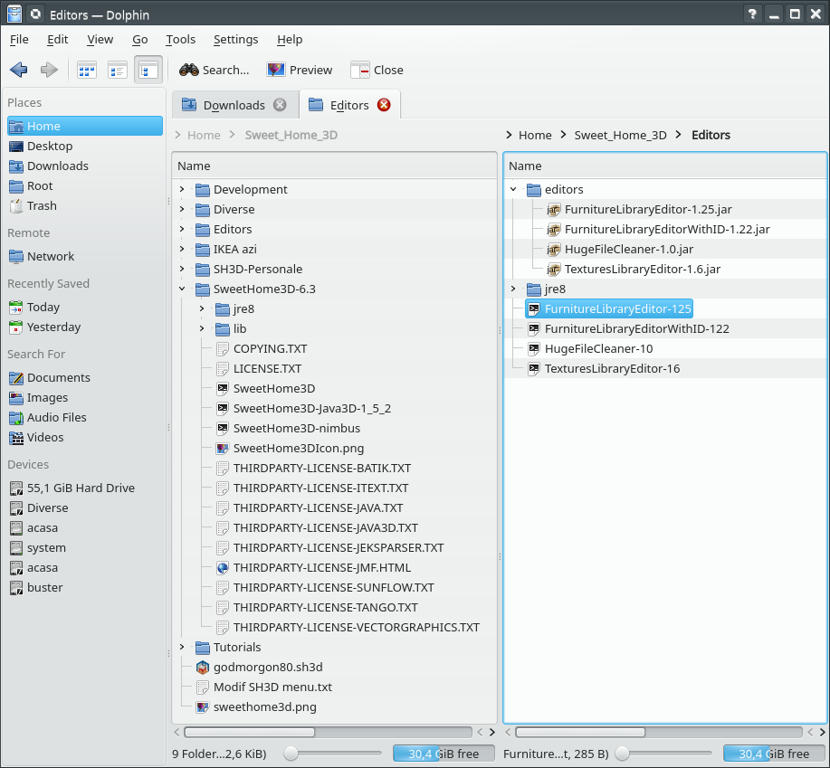Select the FurnitureLibraryEditor-1.25.jar icon
This screenshot has width=830, height=768.
(553, 210)
